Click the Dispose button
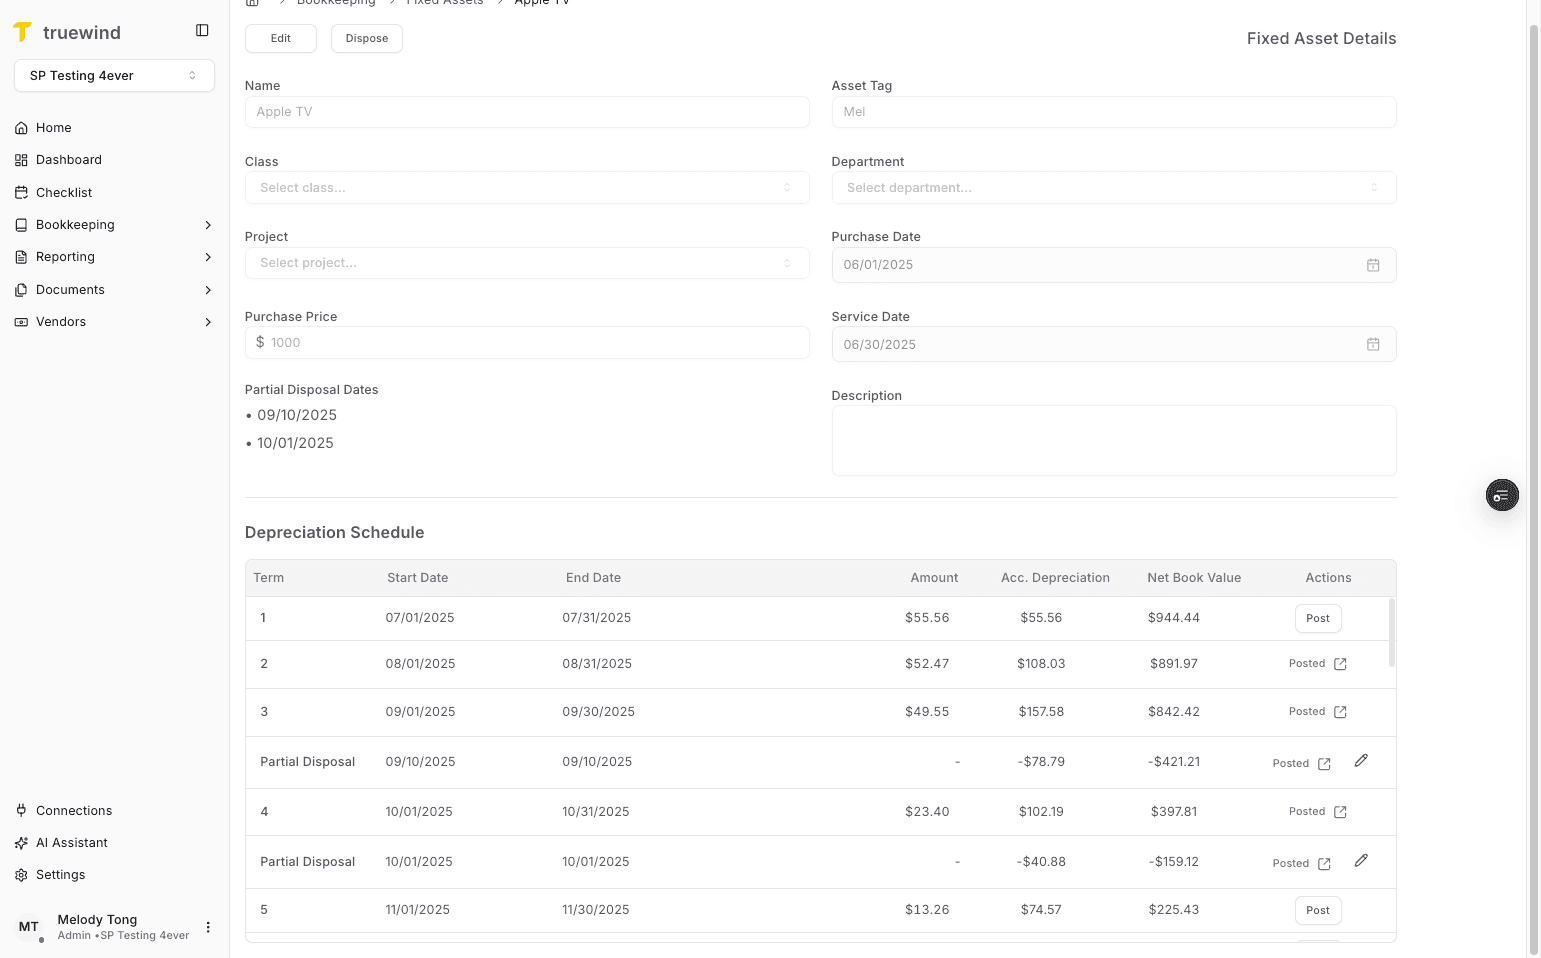1541x958 pixels. tap(366, 38)
